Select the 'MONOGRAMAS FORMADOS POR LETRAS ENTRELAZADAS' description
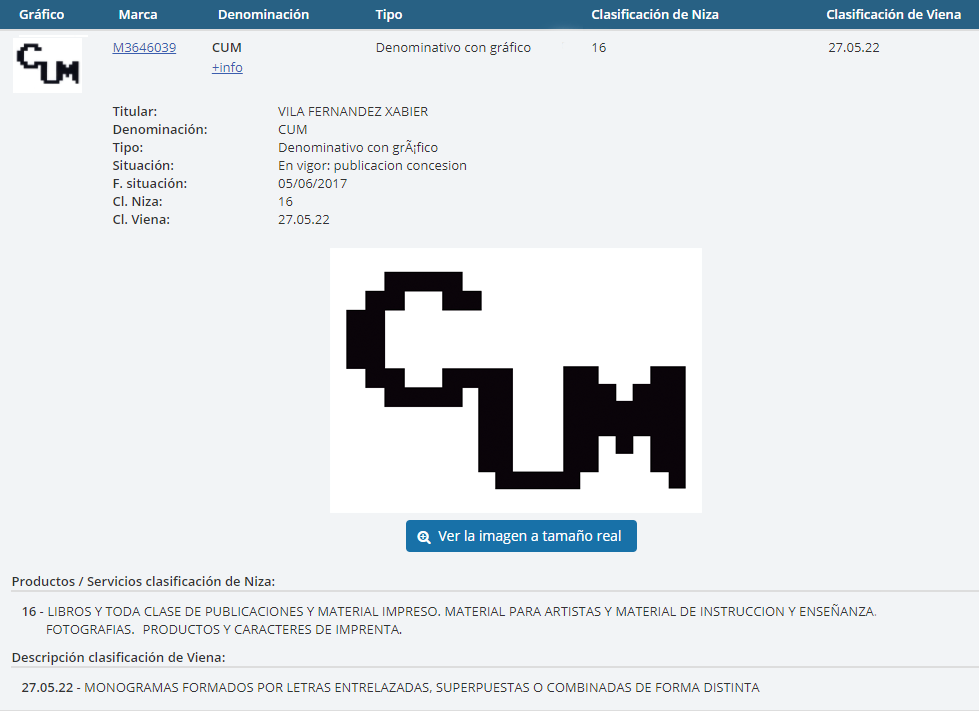Screen dimensions: 979x716 [x=422, y=688]
